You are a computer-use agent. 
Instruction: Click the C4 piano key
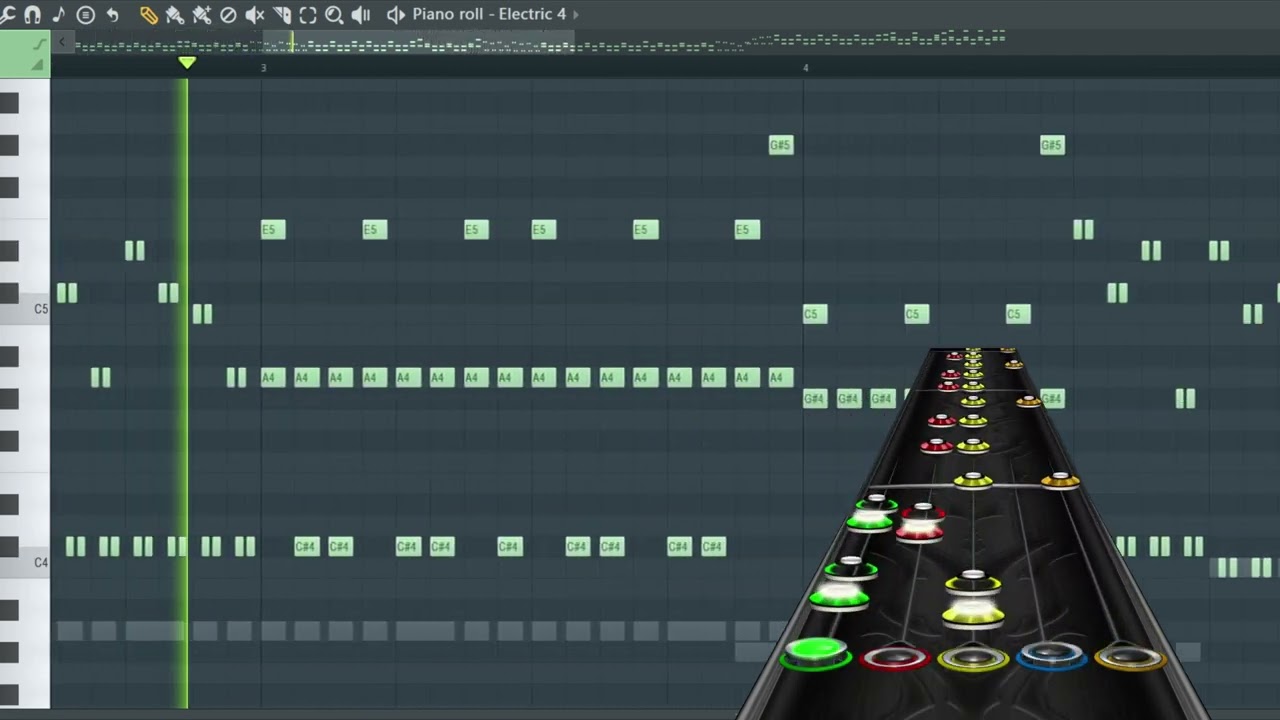25,562
